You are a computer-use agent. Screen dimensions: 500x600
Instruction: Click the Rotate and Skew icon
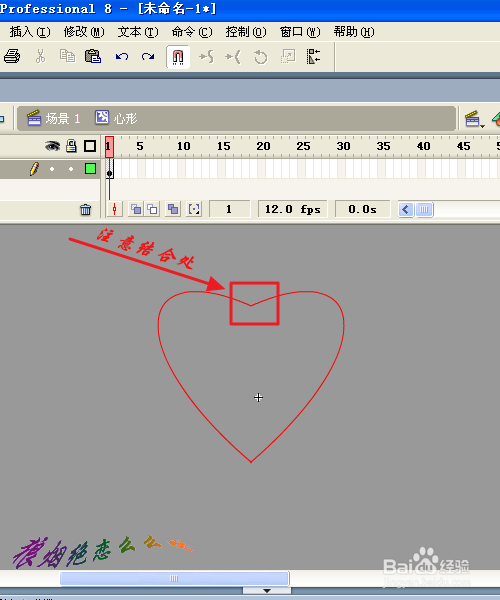click(x=261, y=57)
